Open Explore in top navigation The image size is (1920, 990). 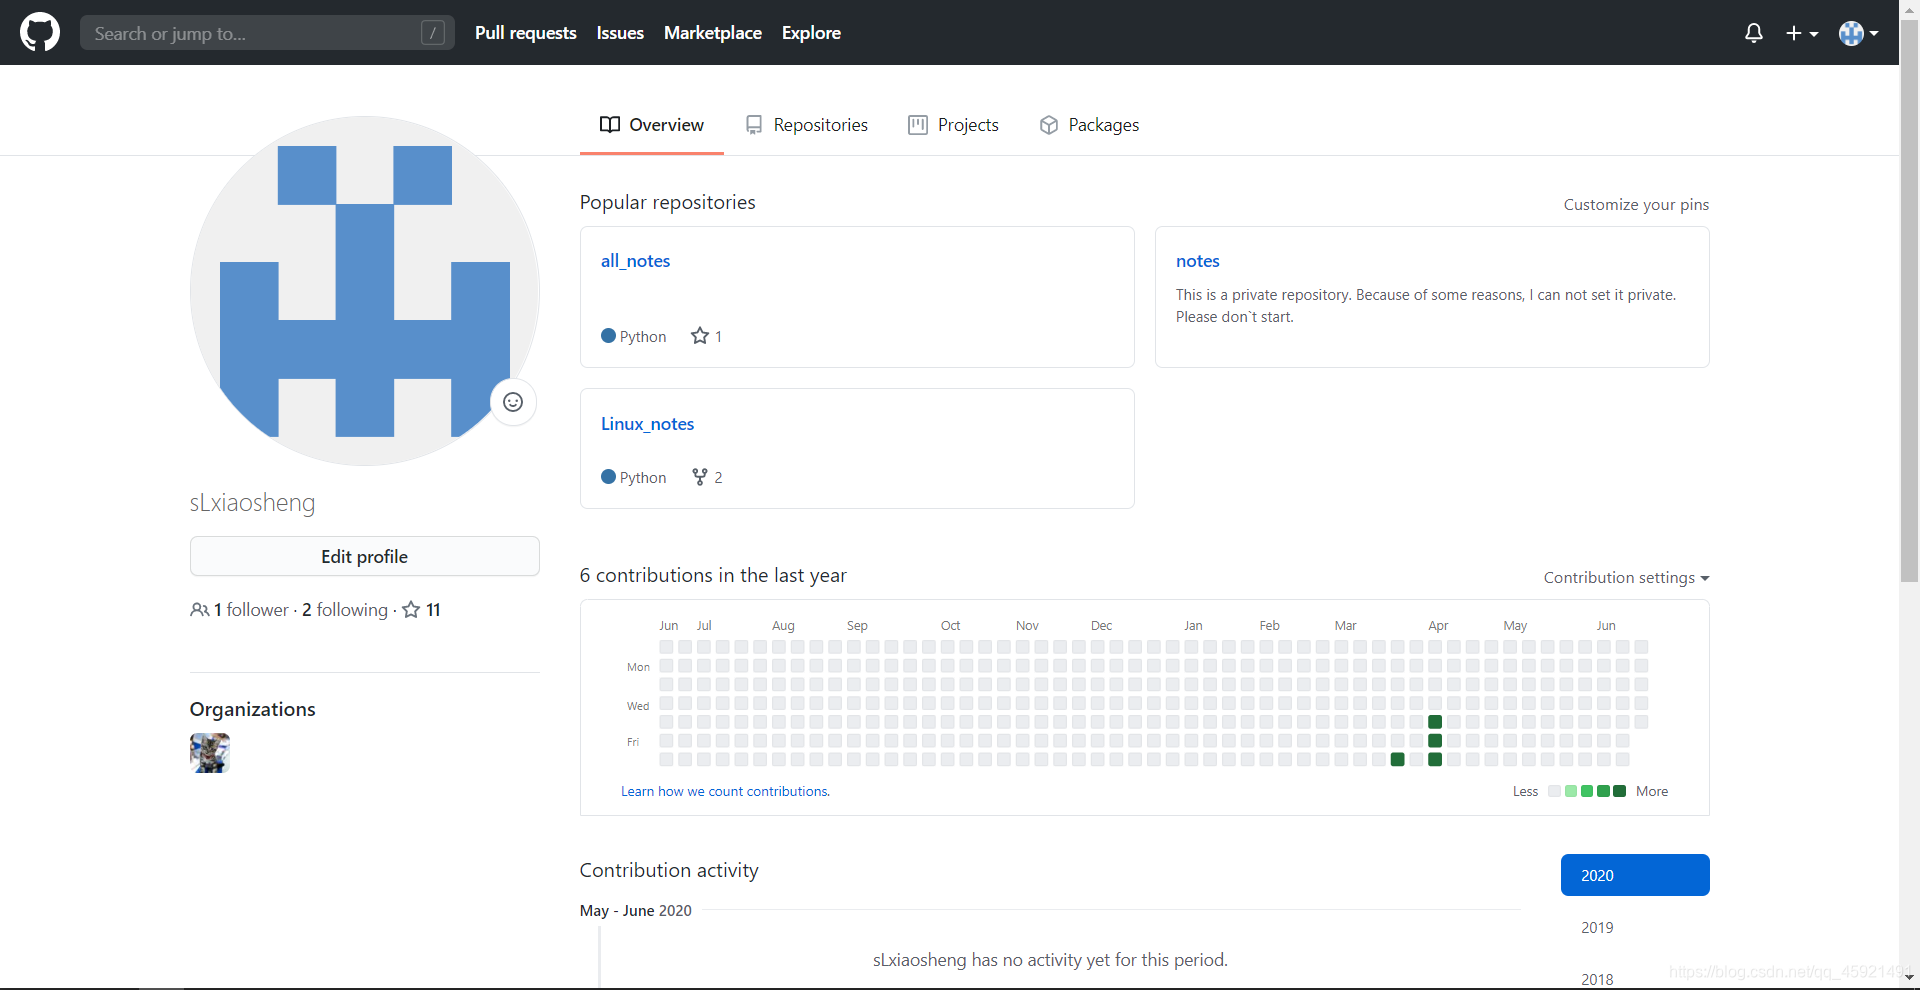[811, 33]
